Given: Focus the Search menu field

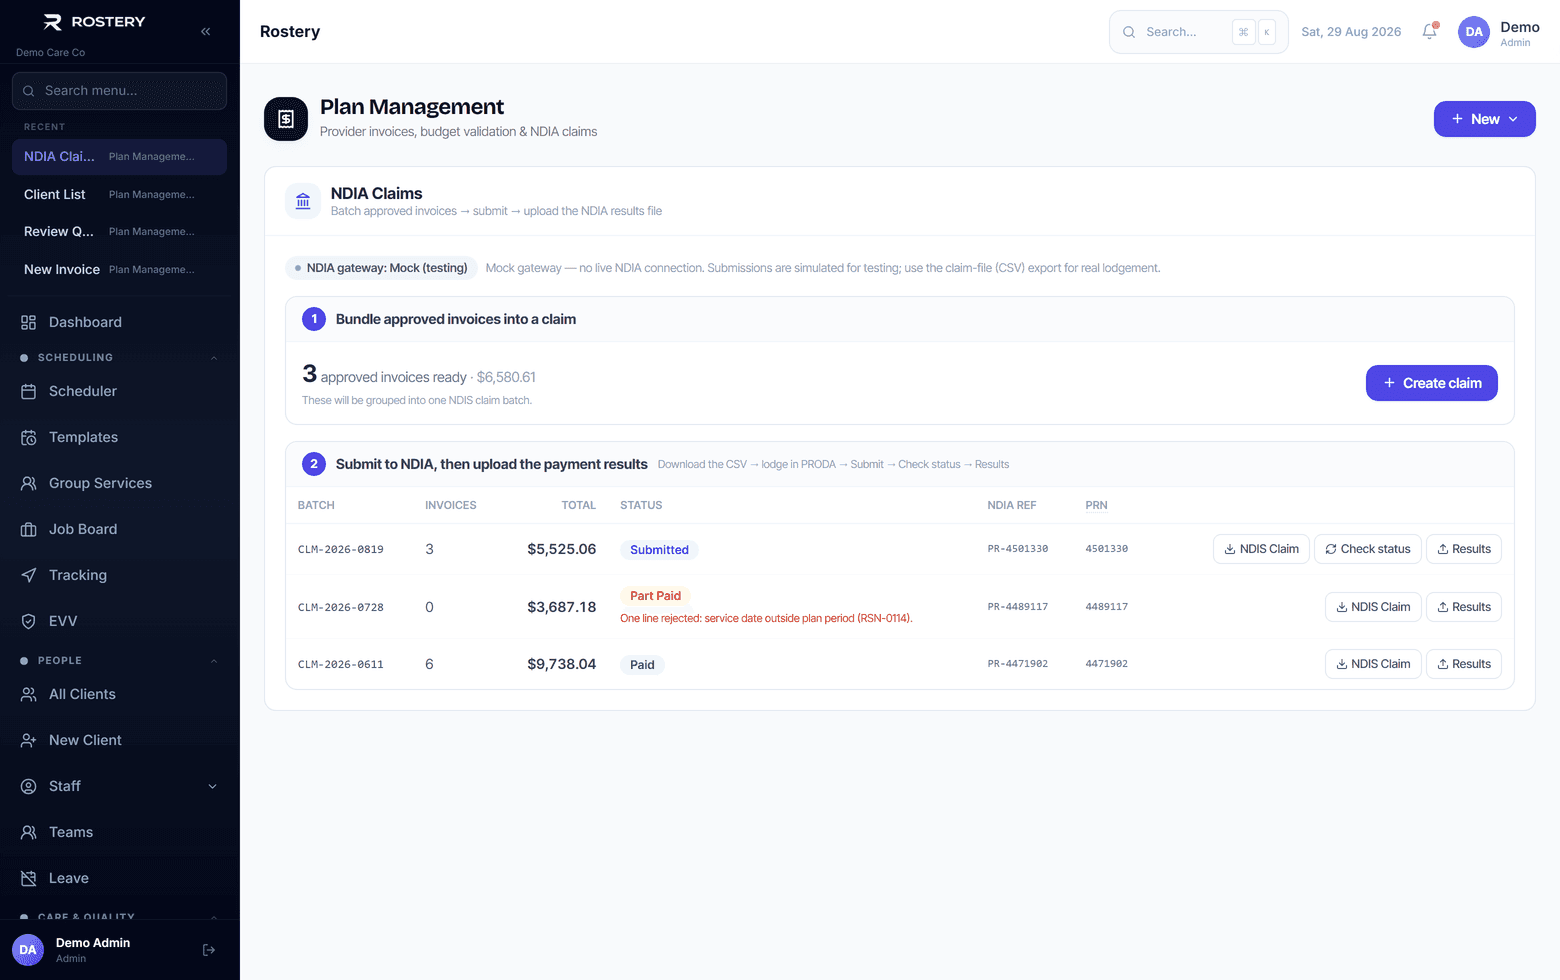Looking at the screenshot, I should coord(120,91).
